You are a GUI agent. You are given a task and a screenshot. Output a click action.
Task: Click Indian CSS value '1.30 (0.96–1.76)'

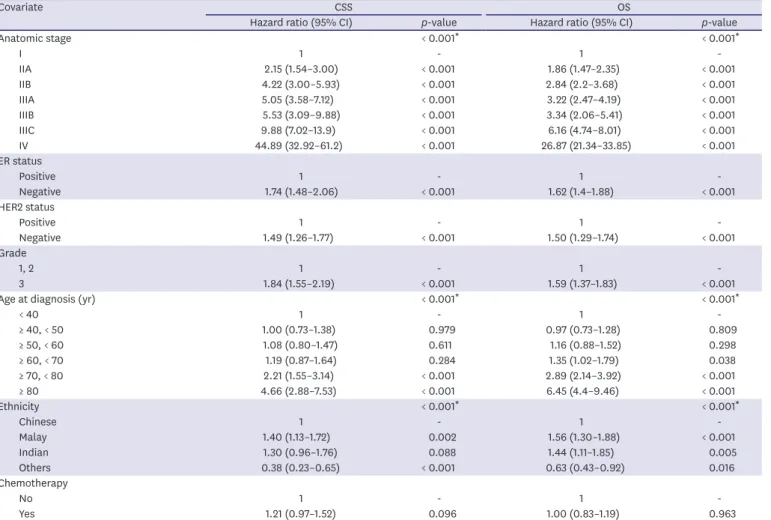click(x=299, y=452)
